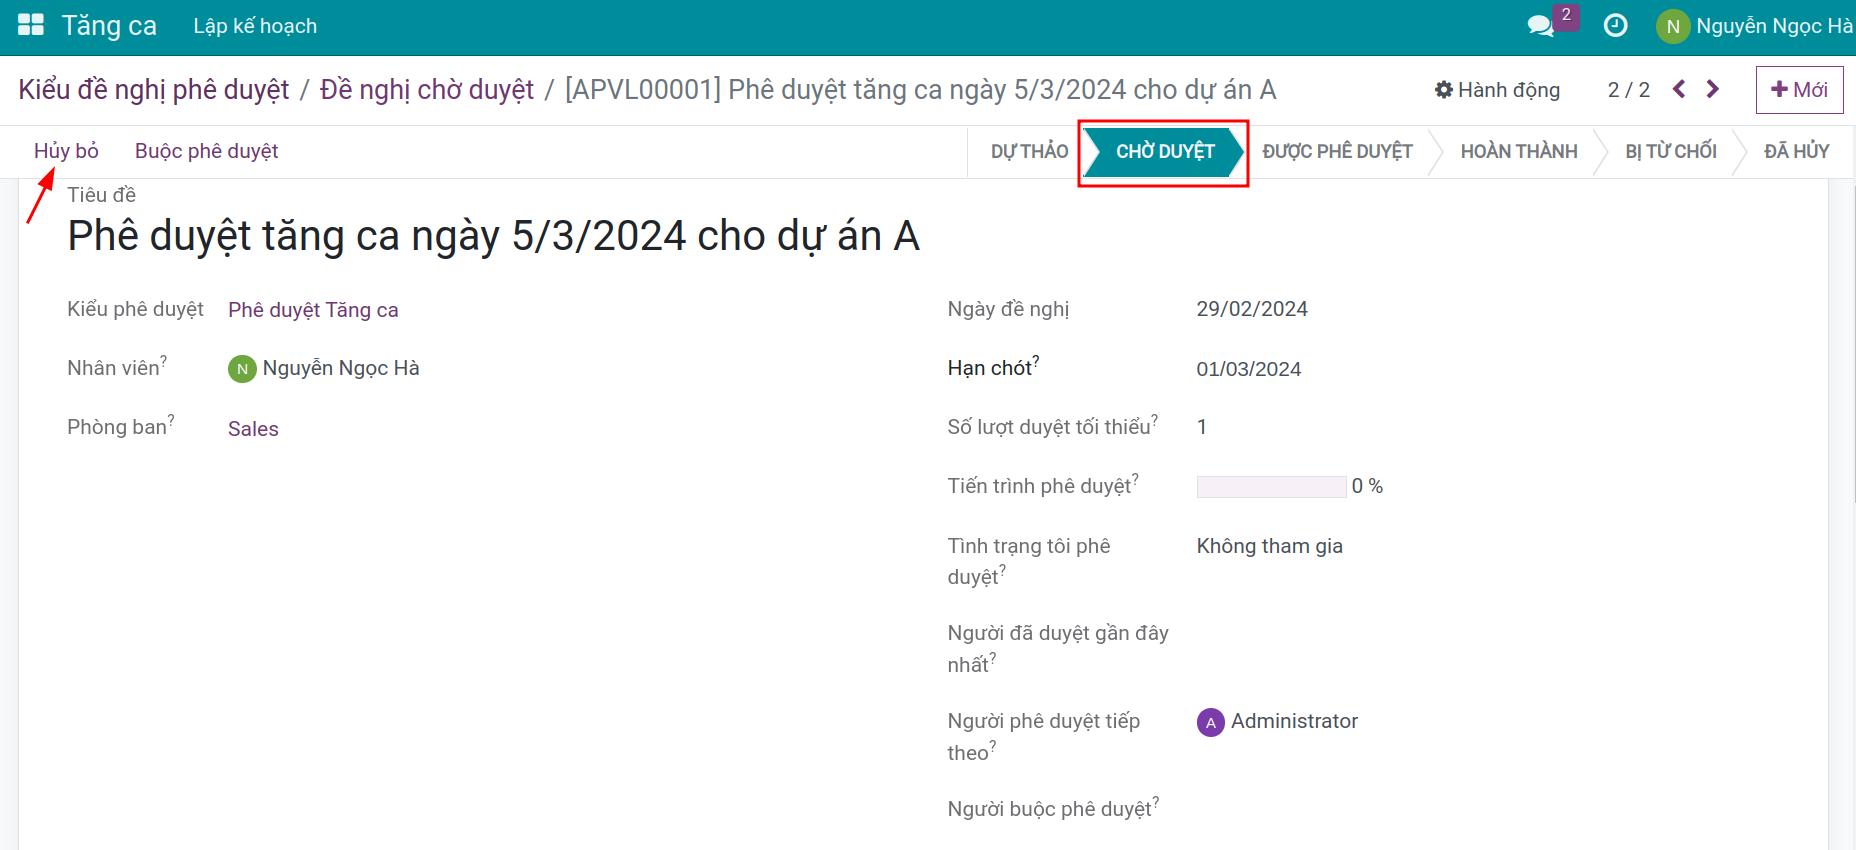Click the Hạn chót field label

coord(992,367)
